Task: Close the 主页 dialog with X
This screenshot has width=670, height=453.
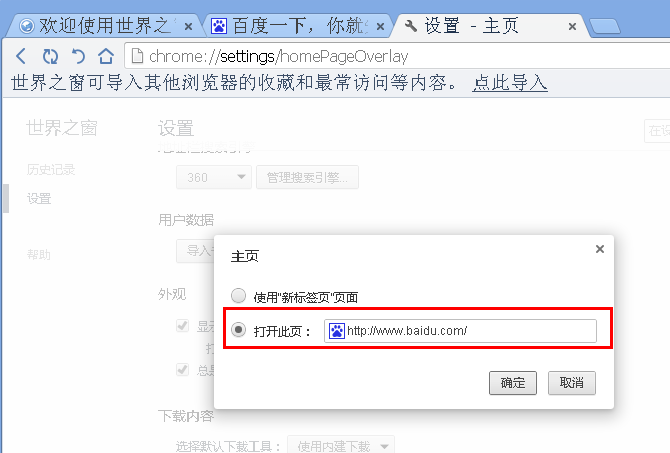Action: click(x=600, y=249)
